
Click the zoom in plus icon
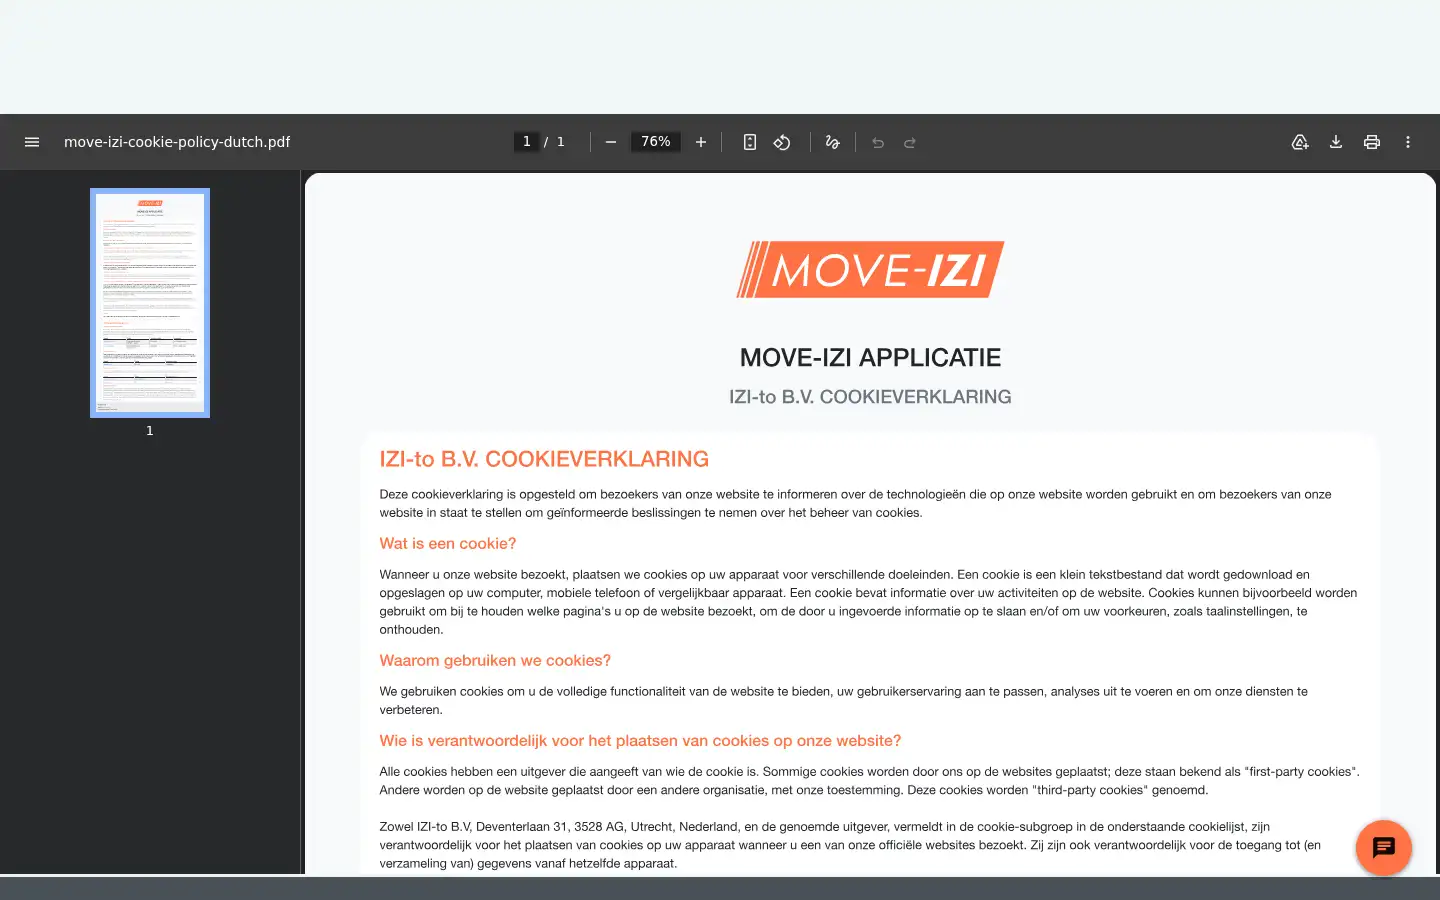point(701,142)
